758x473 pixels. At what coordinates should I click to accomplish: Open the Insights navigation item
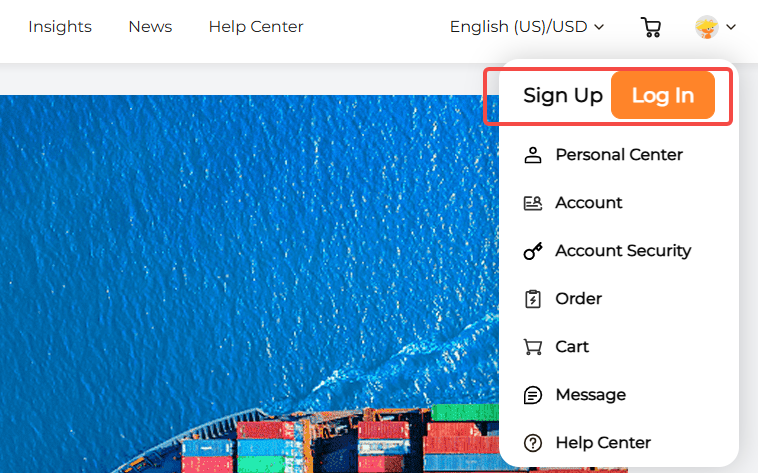coord(60,27)
